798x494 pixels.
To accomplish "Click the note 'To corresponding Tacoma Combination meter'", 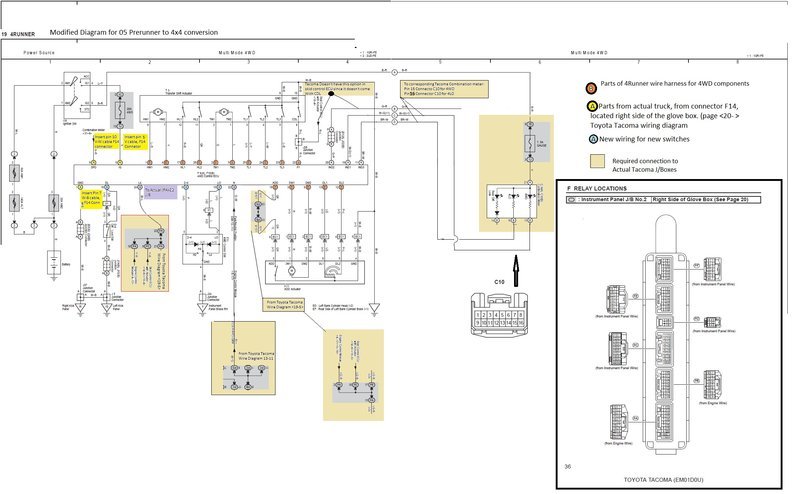I will (445, 89).
